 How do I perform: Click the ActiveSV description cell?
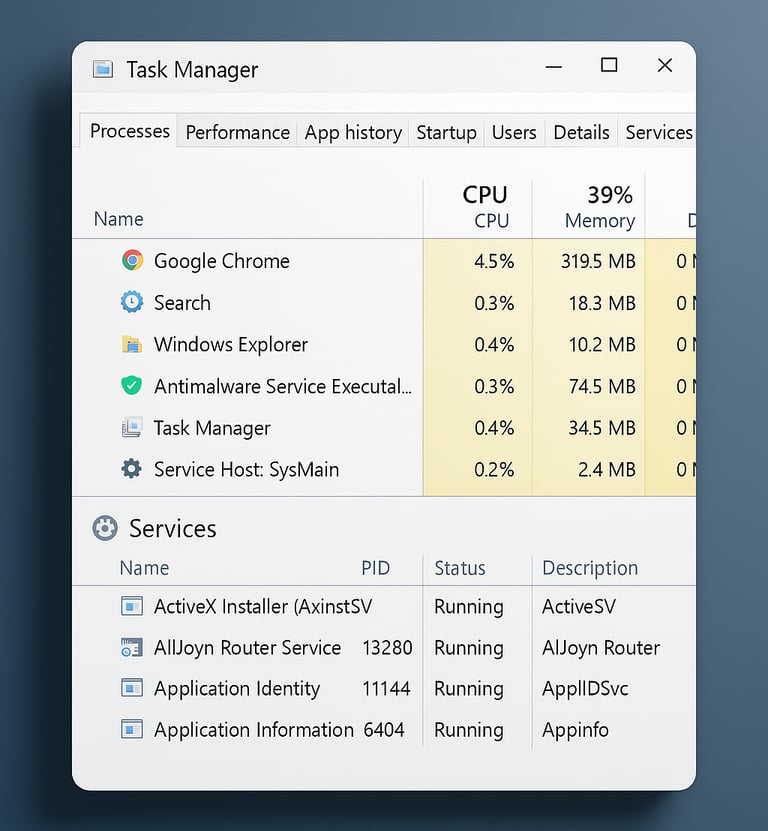pos(579,606)
